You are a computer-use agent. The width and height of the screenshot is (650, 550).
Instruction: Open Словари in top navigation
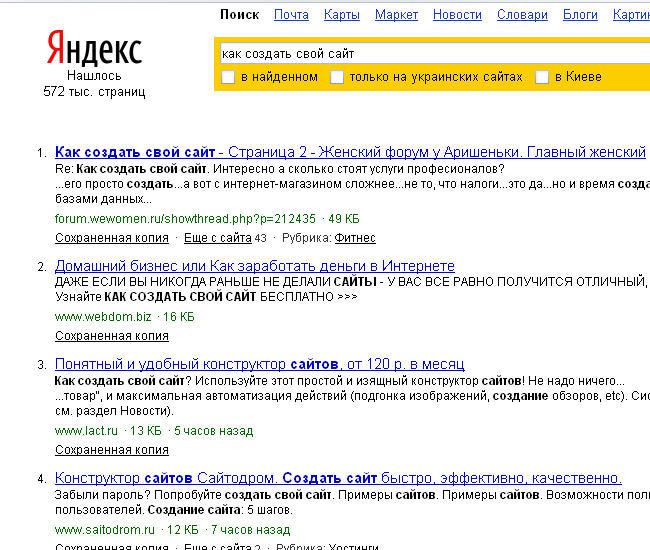tap(522, 15)
